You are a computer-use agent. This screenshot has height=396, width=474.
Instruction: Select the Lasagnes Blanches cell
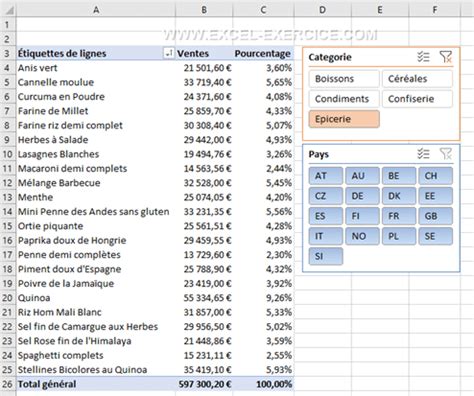click(96, 154)
